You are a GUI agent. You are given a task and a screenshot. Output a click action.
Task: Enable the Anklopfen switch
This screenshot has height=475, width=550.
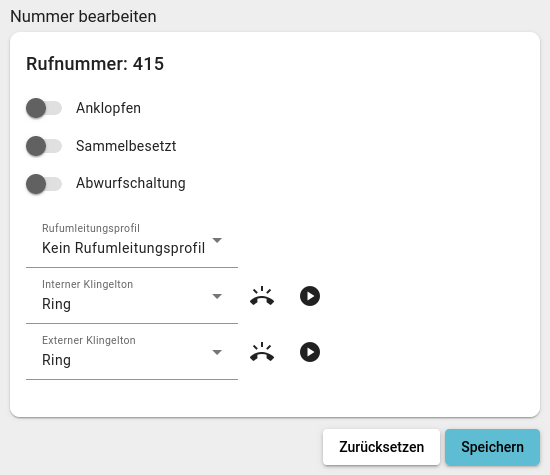coord(44,108)
